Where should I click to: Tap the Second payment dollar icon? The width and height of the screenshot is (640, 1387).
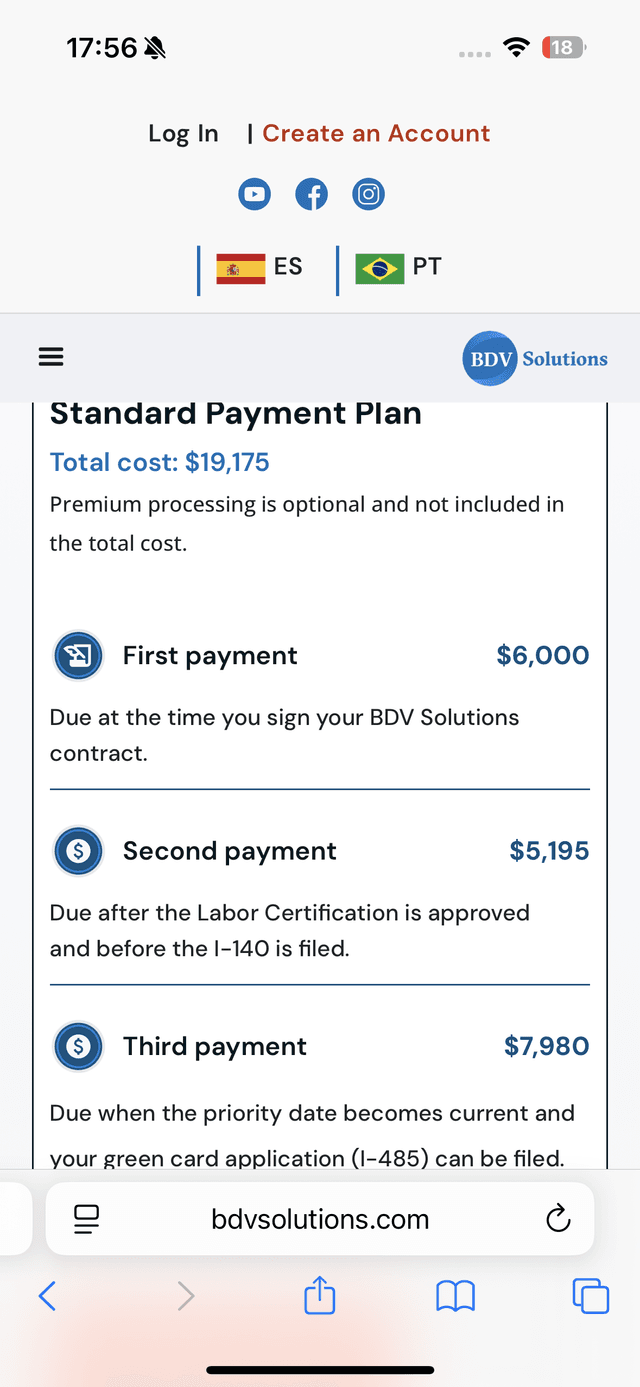click(78, 851)
